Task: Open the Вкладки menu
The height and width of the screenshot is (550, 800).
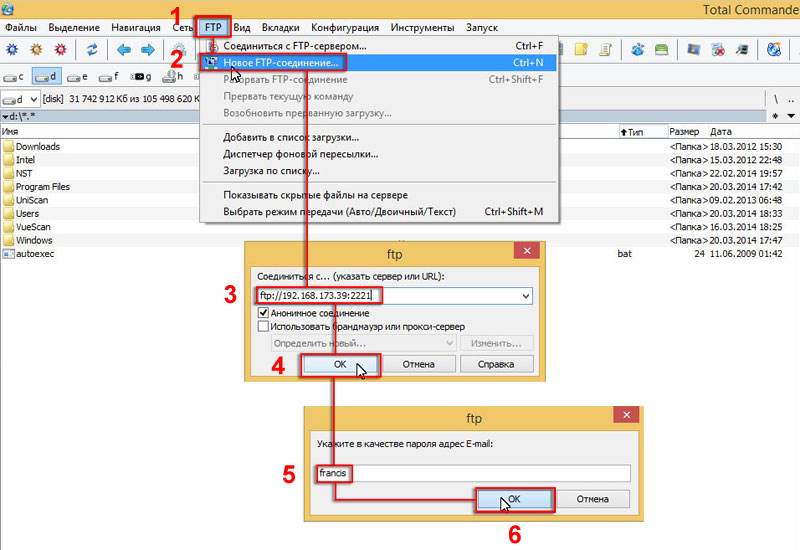Action: pyautogui.click(x=281, y=28)
